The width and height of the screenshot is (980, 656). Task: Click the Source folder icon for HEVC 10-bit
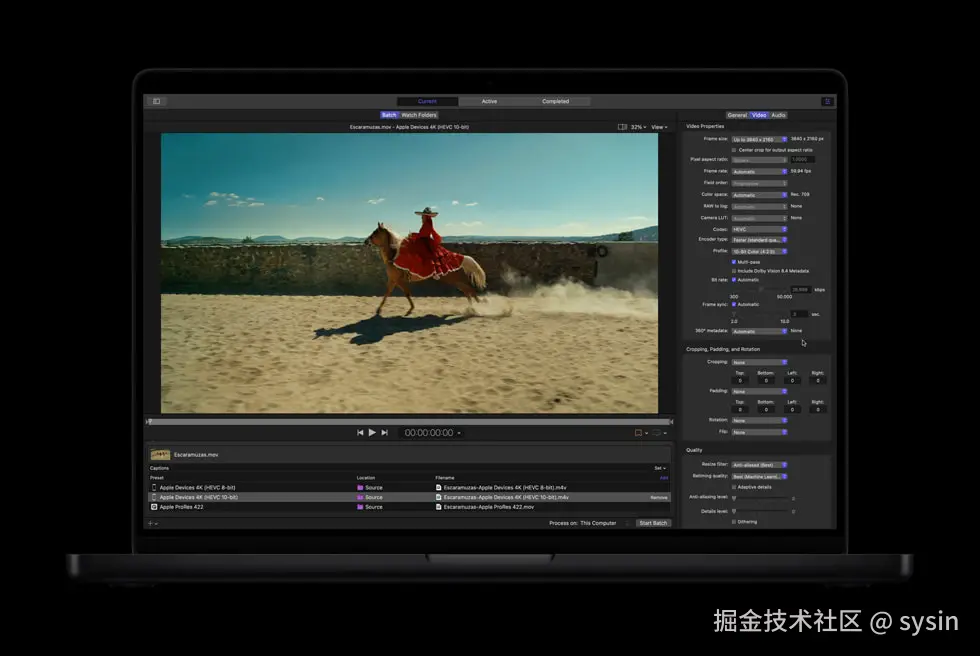click(x=360, y=497)
